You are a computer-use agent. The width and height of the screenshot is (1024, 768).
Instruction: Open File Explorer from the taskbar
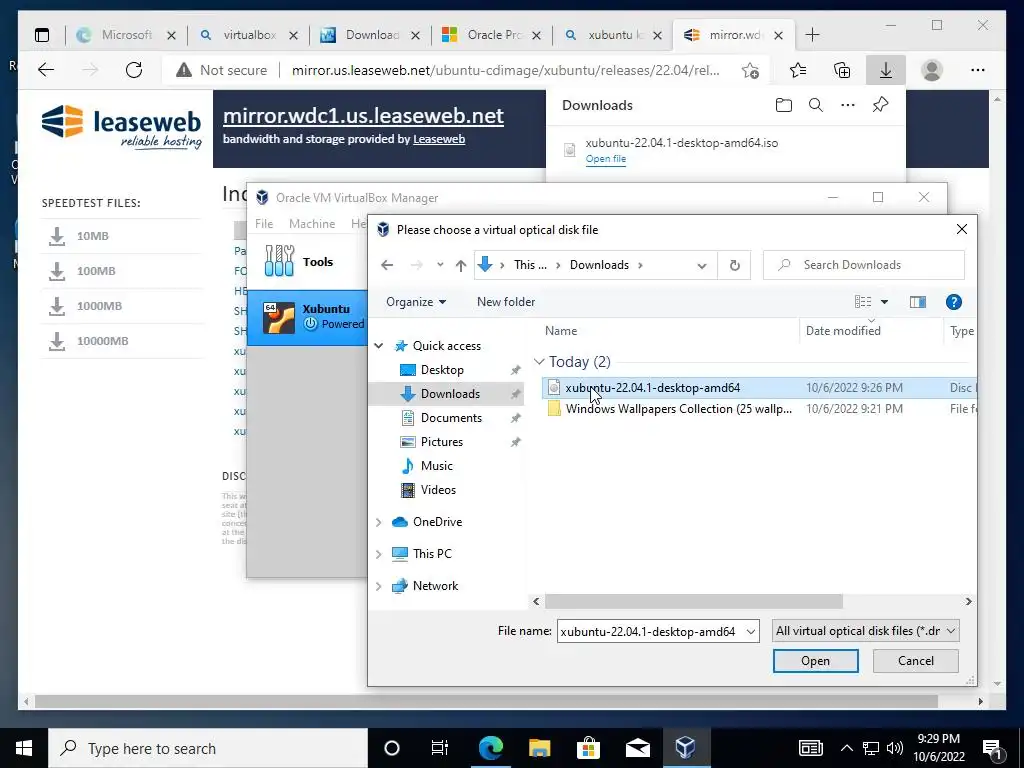point(539,748)
